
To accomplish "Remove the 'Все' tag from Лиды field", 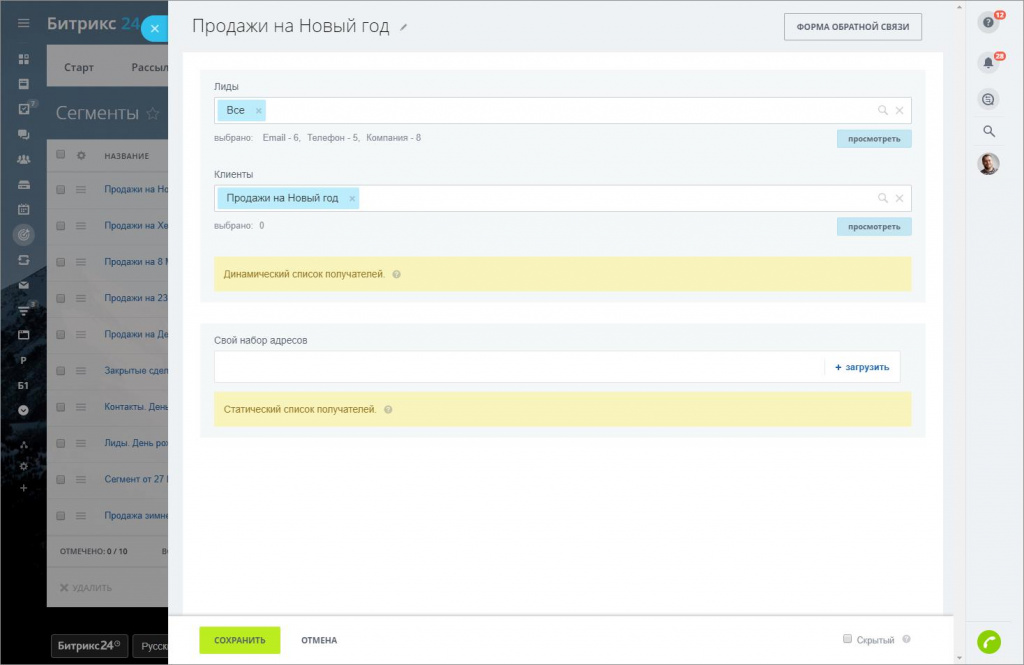I will [259, 111].
